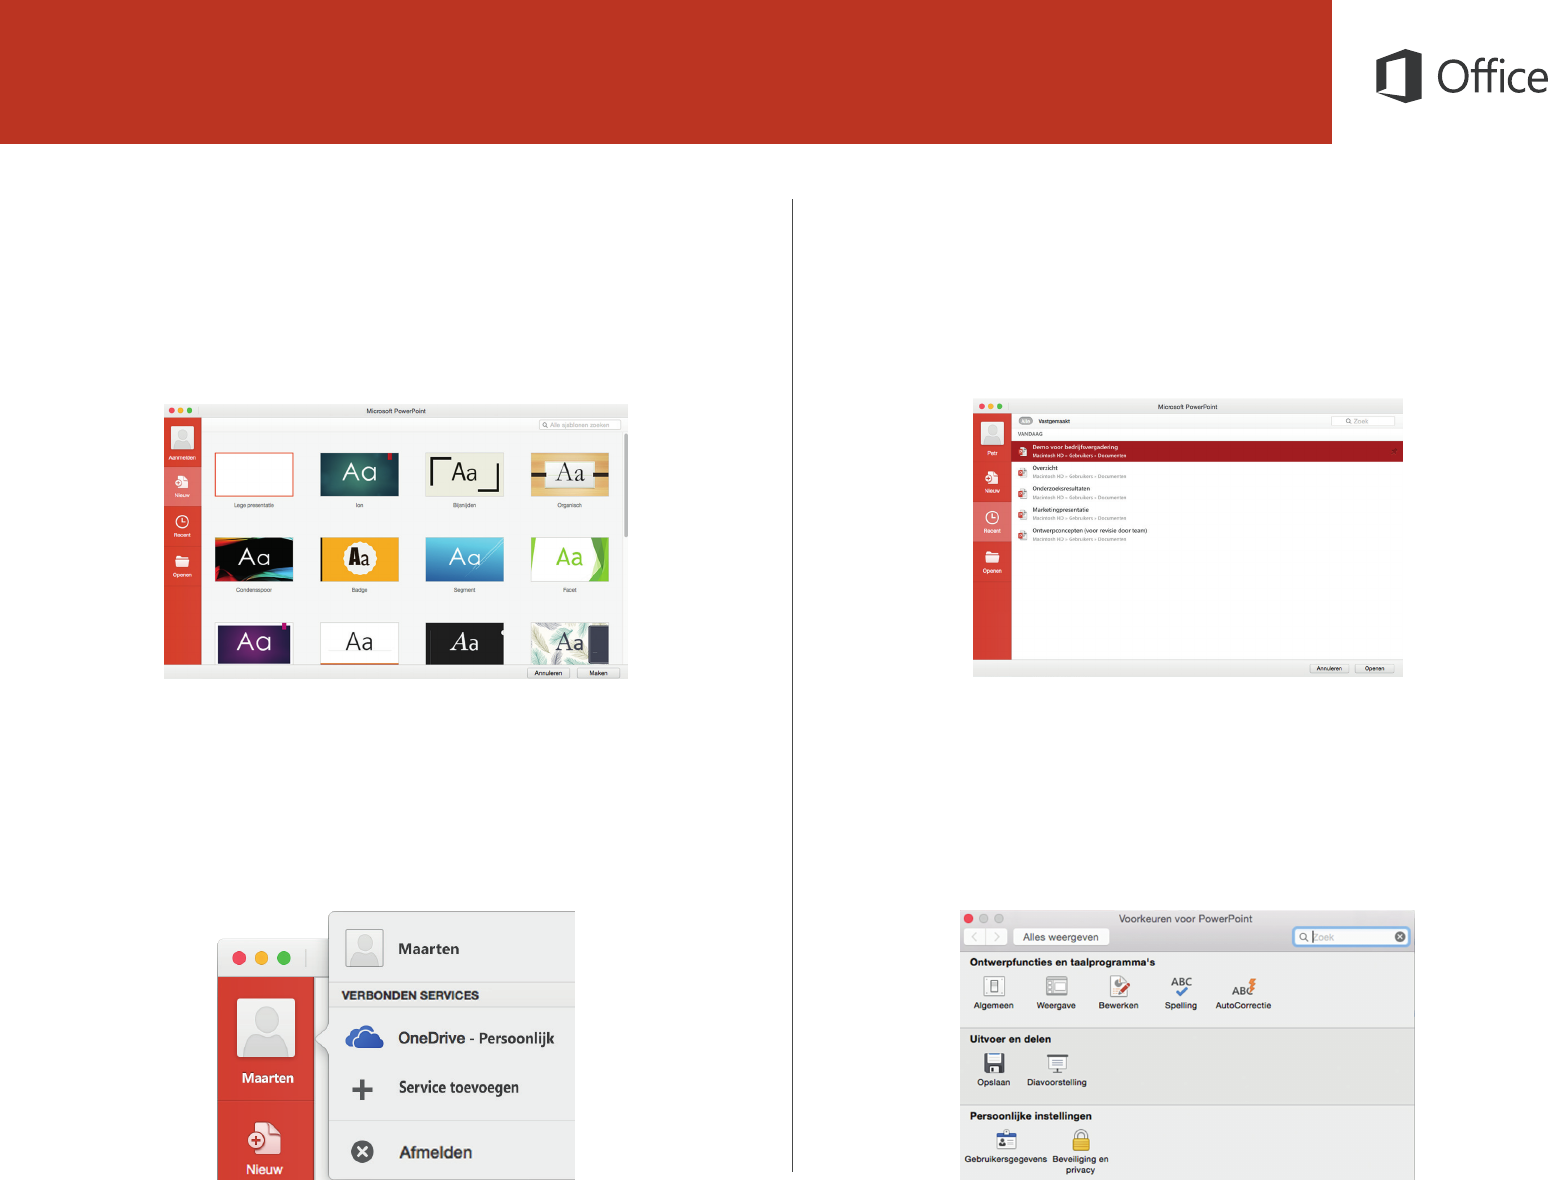Viewport: 1548px width, 1180px height.
Task: Select the 'Onderzoeksresultaten' recent file
Action: (1207, 493)
